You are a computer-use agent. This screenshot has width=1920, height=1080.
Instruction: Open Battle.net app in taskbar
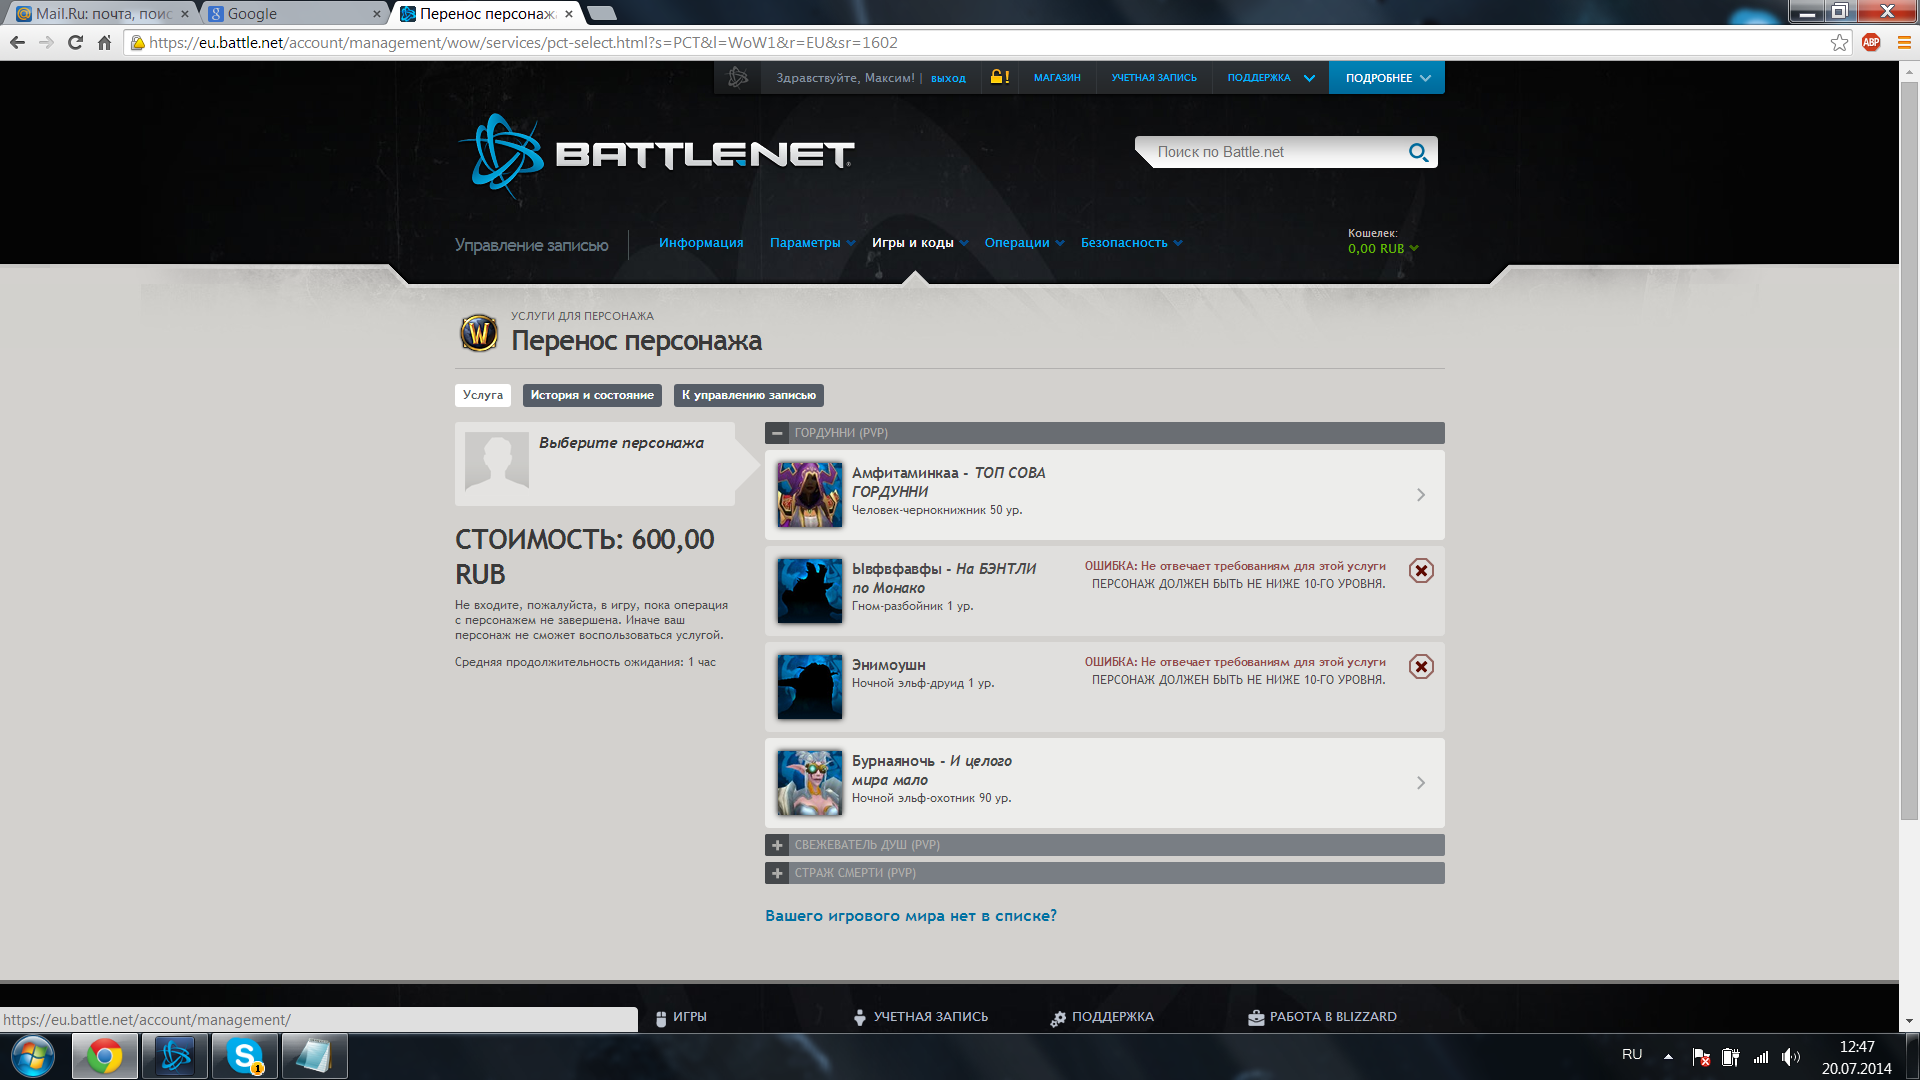(175, 1056)
